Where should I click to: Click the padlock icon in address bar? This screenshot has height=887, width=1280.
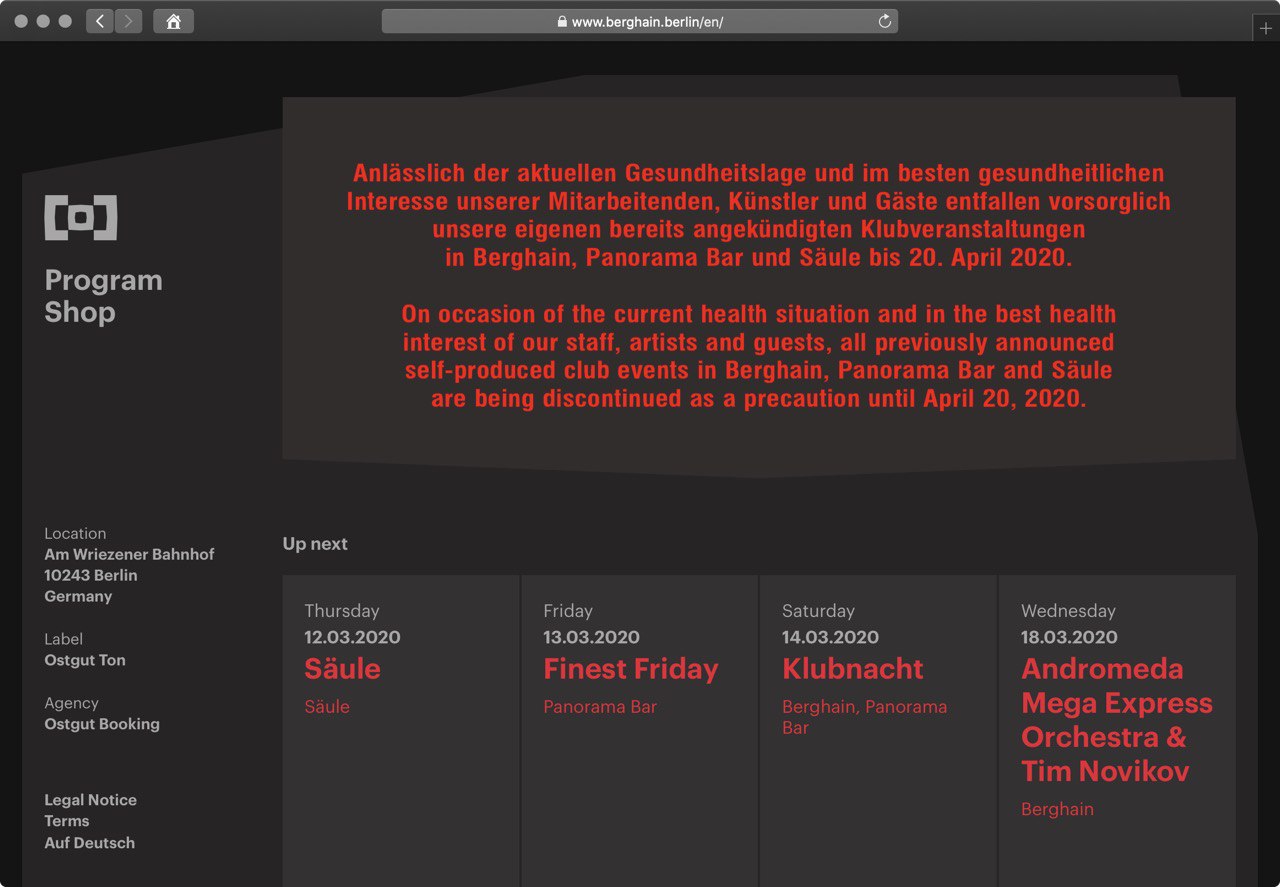562,21
